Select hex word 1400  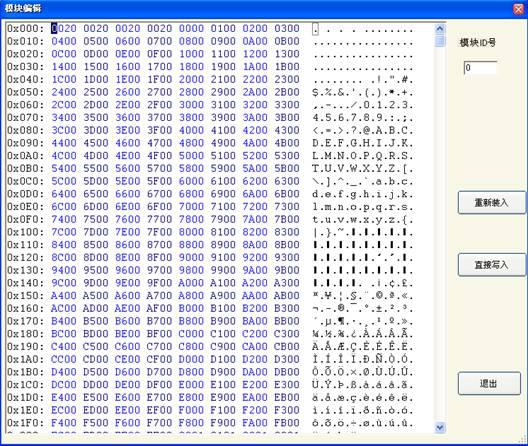coord(64,67)
